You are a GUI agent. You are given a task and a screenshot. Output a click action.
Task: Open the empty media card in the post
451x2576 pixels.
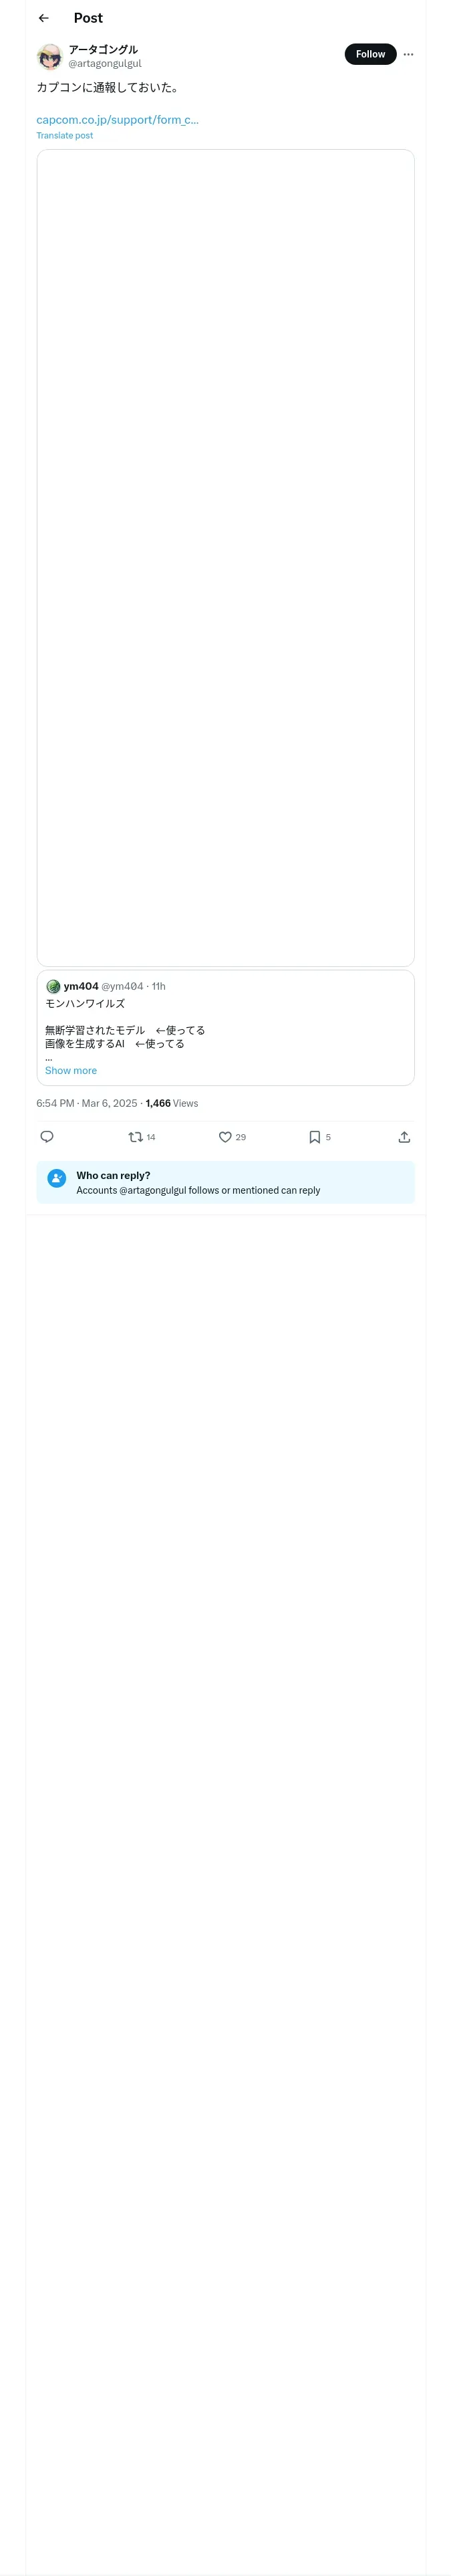(x=225, y=557)
